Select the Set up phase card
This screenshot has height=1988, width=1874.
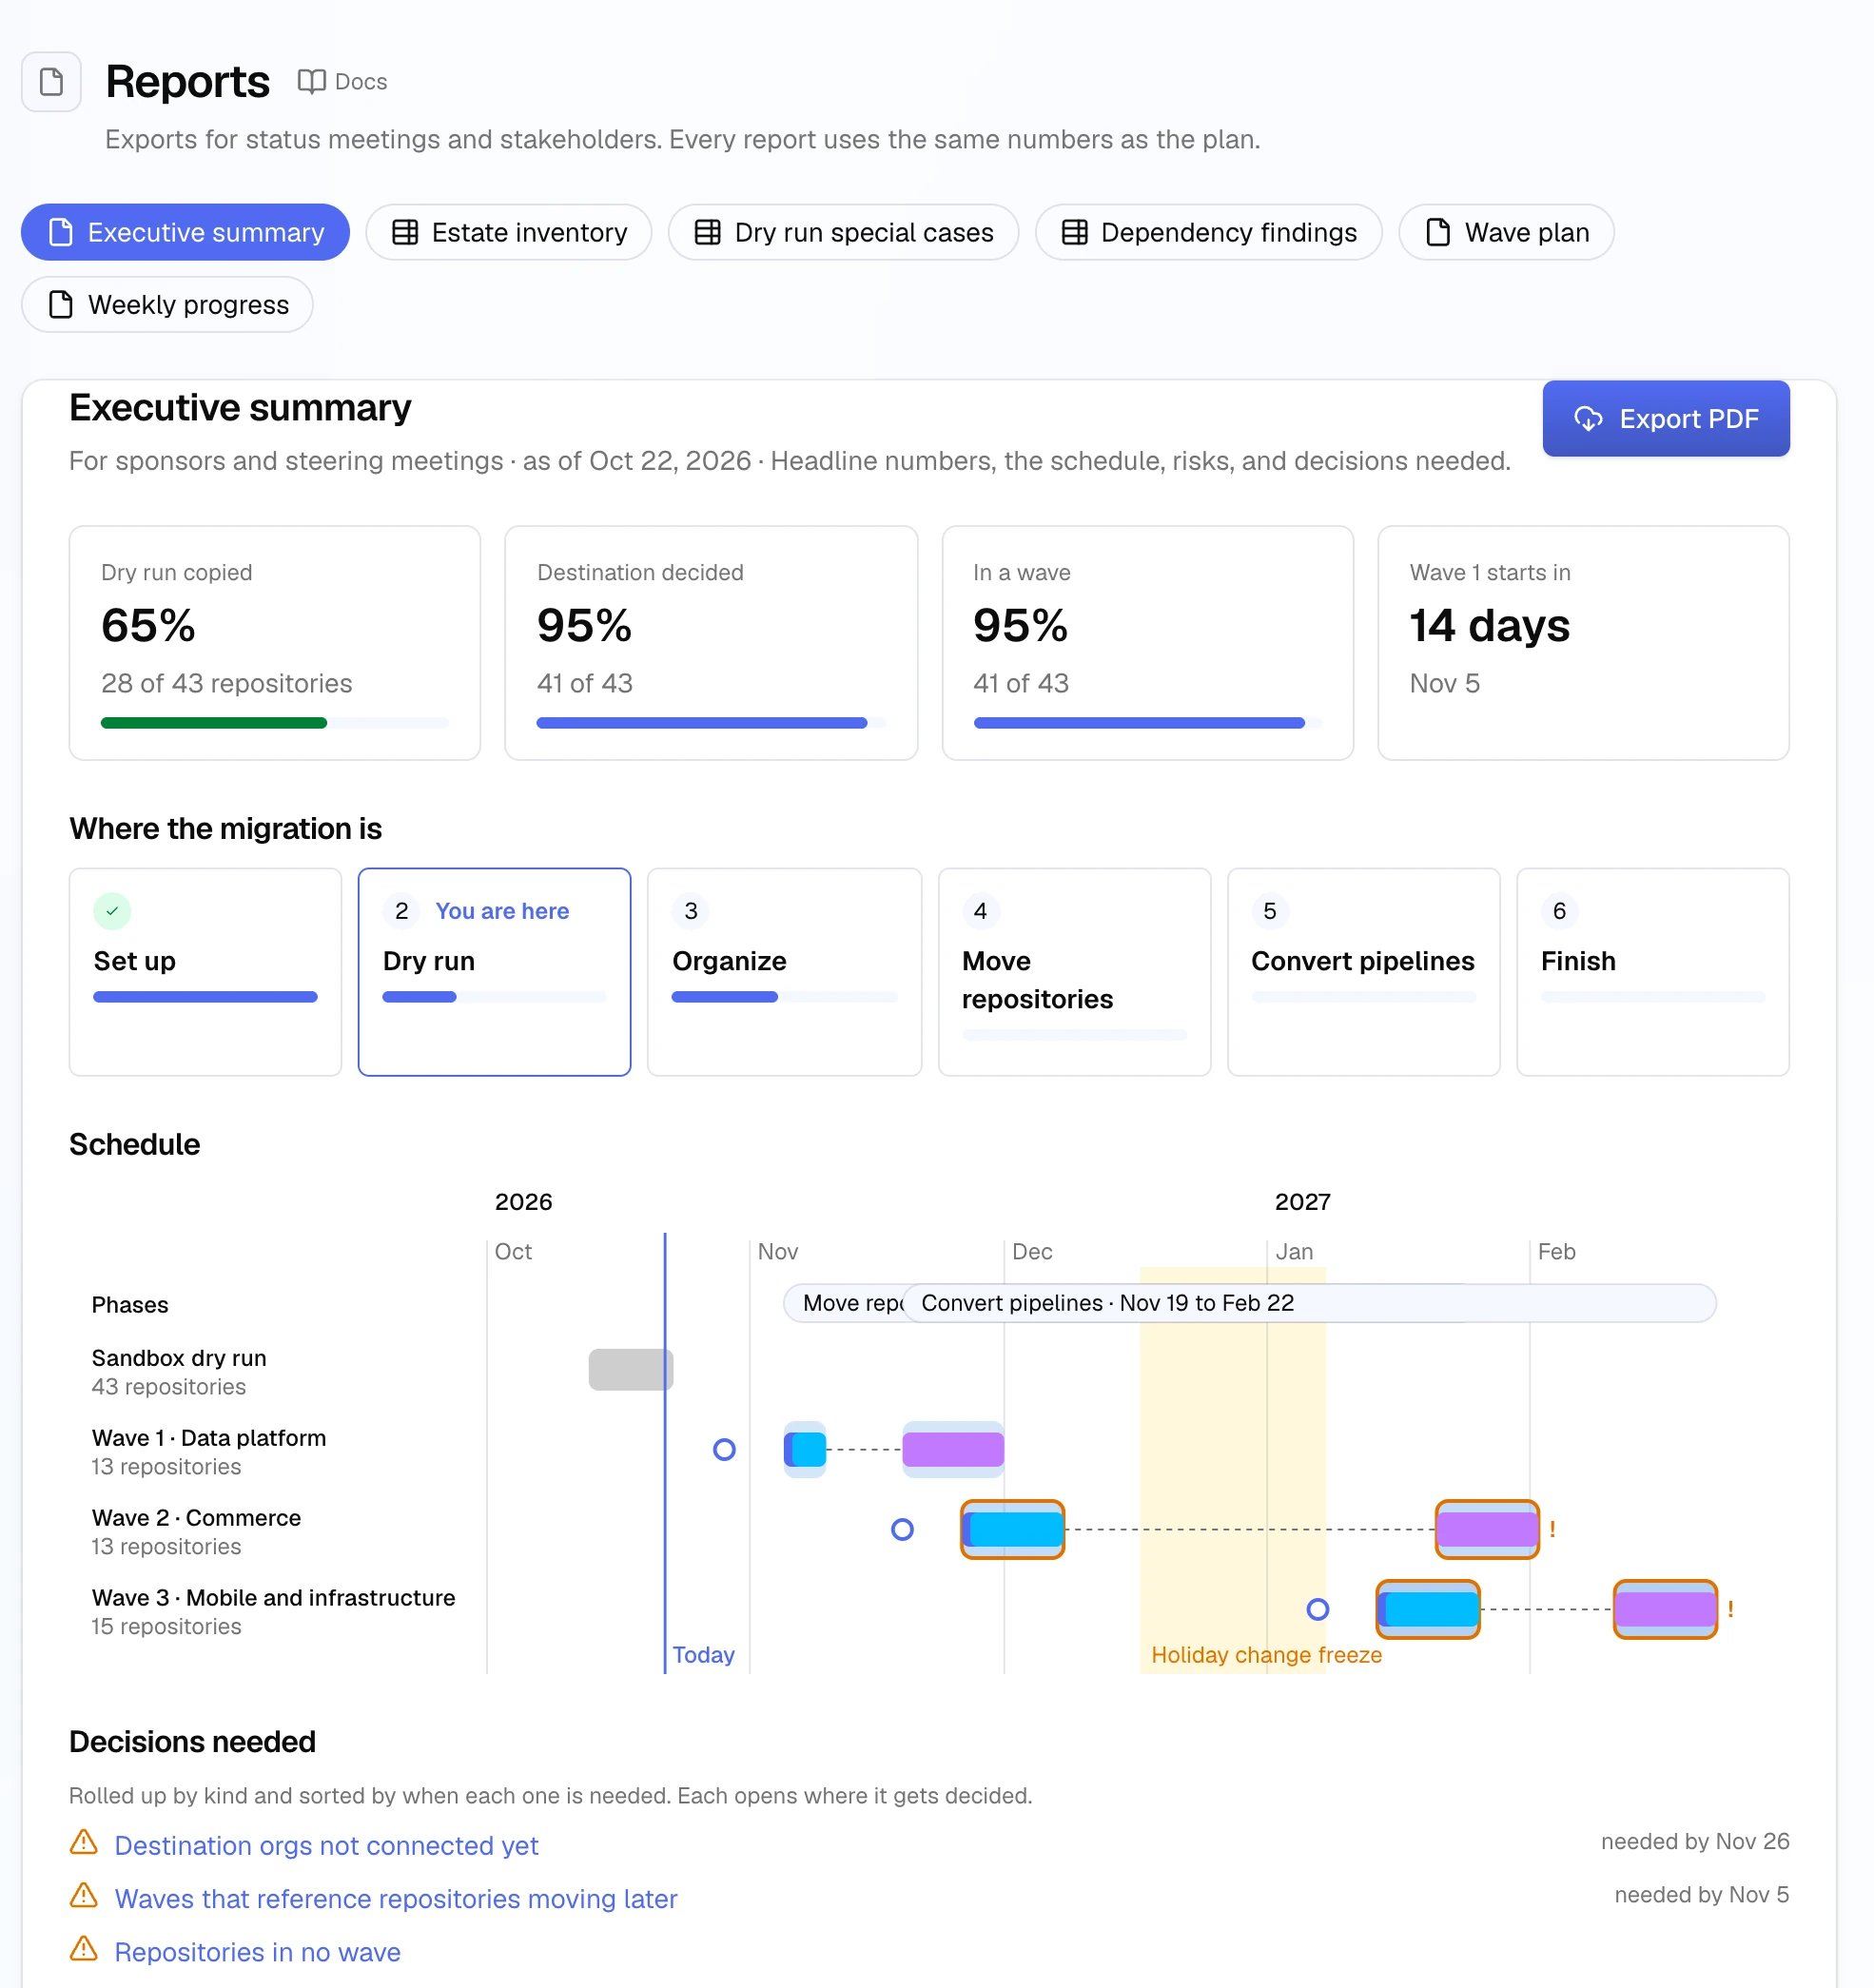click(x=205, y=972)
